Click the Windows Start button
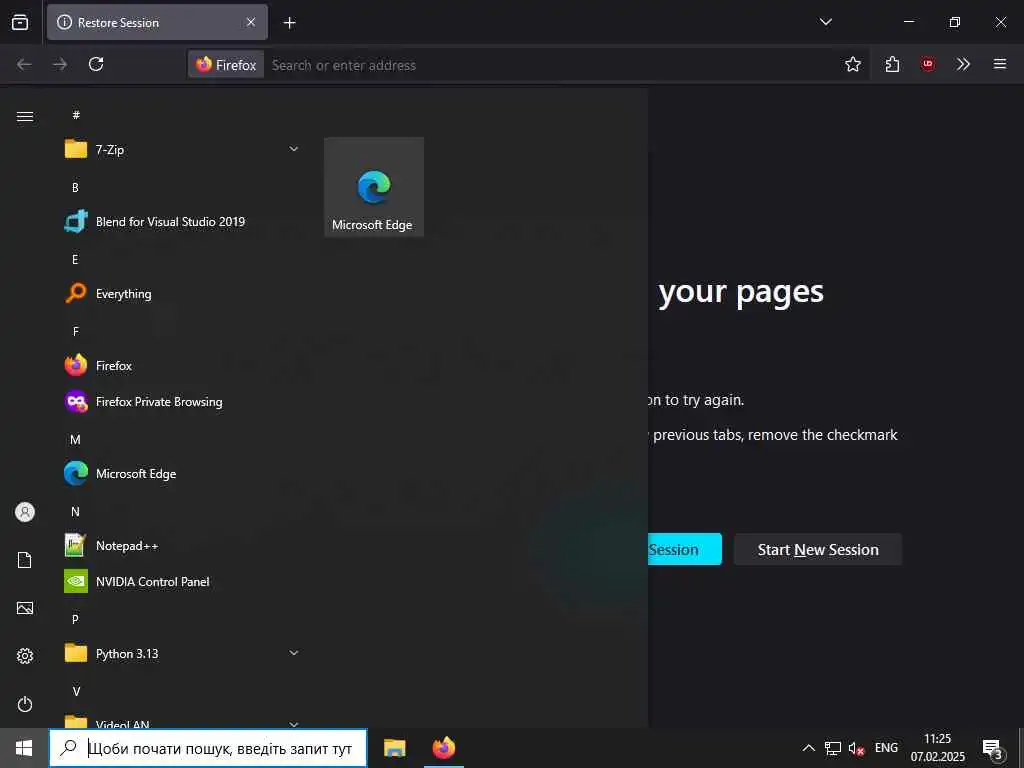 pyautogui.click(x=24, y=748)
